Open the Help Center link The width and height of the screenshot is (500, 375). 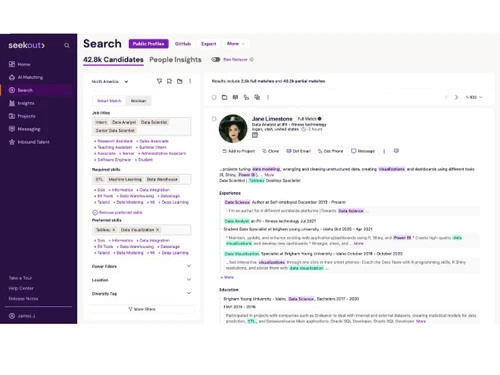pyautogui.click(x=21, y=288)
